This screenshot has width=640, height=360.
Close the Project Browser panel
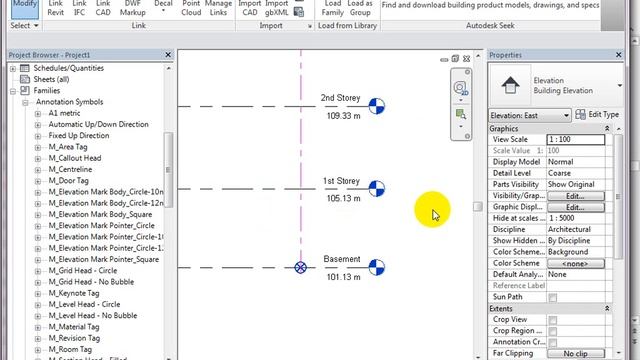point(168,55)
